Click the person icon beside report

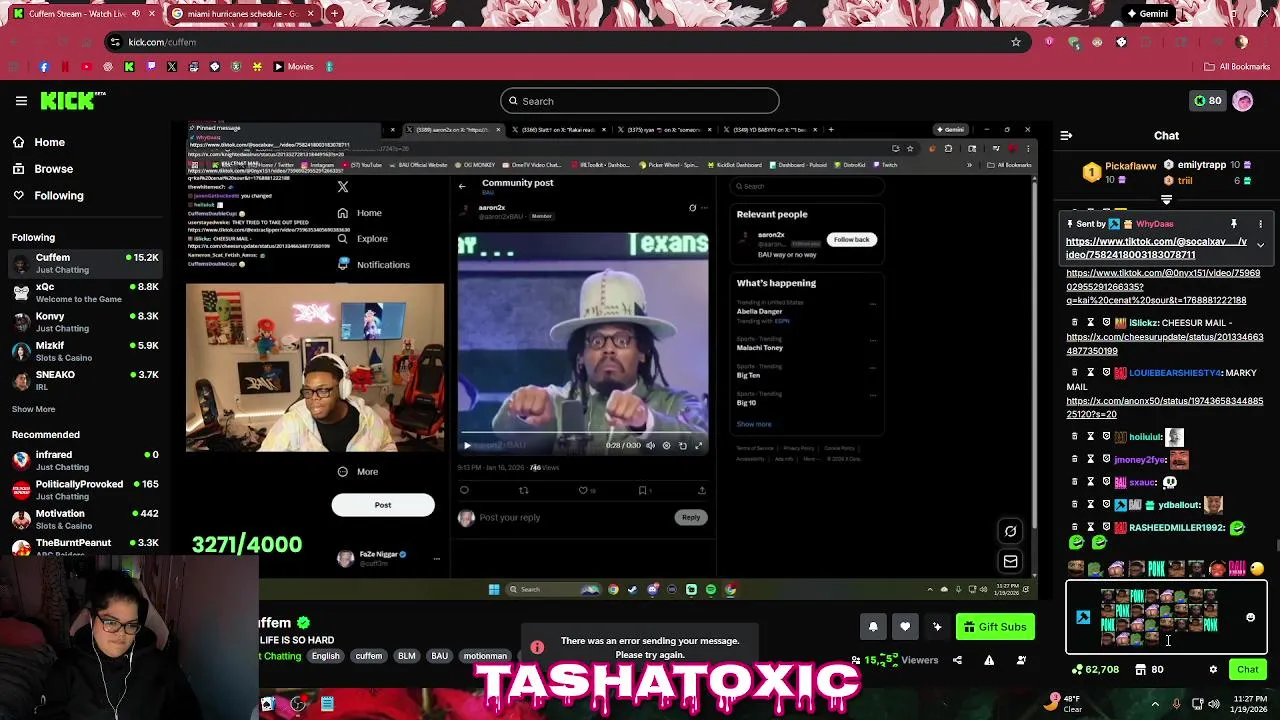point(1021,660)
